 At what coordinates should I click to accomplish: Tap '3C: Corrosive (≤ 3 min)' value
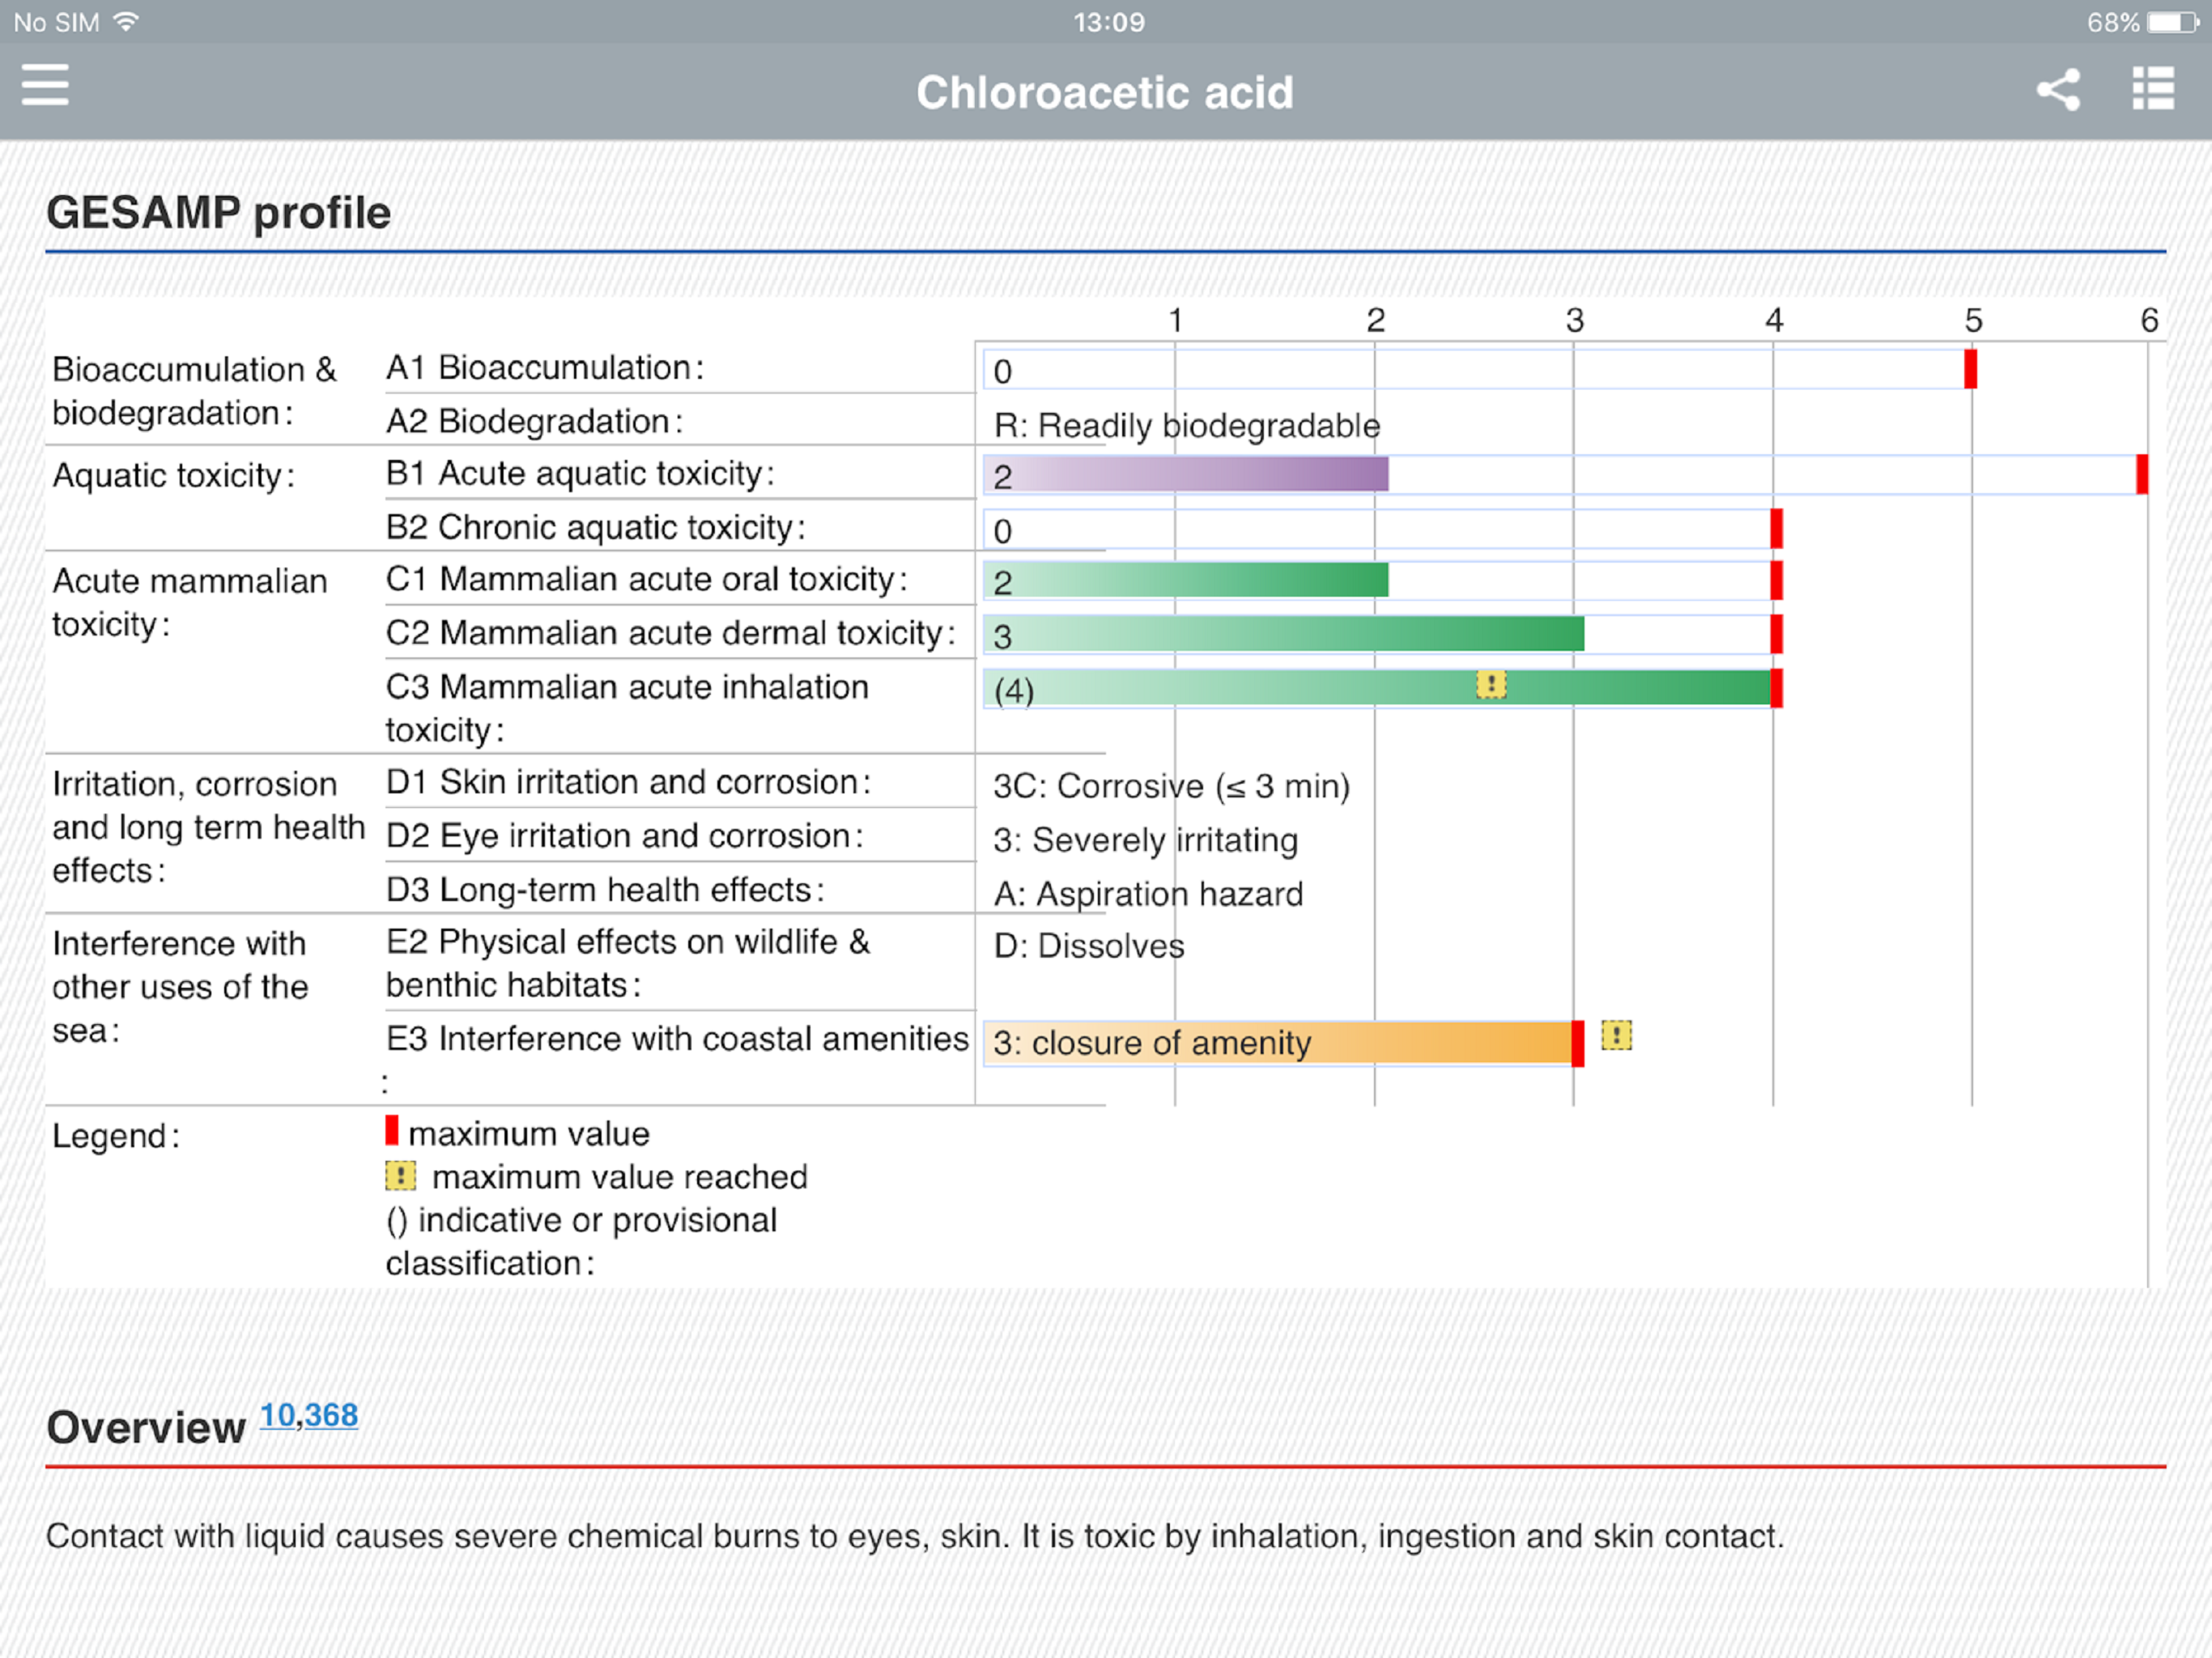[x=1171, y=786]
